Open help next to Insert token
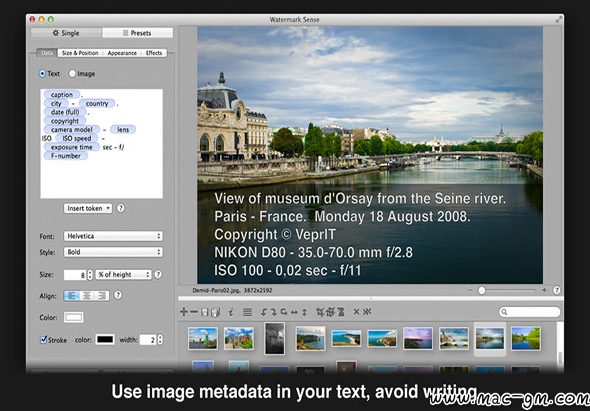Image resolution: width=590 pixels, height=411 pixels. pyautogui.click(x=120, y=208)
